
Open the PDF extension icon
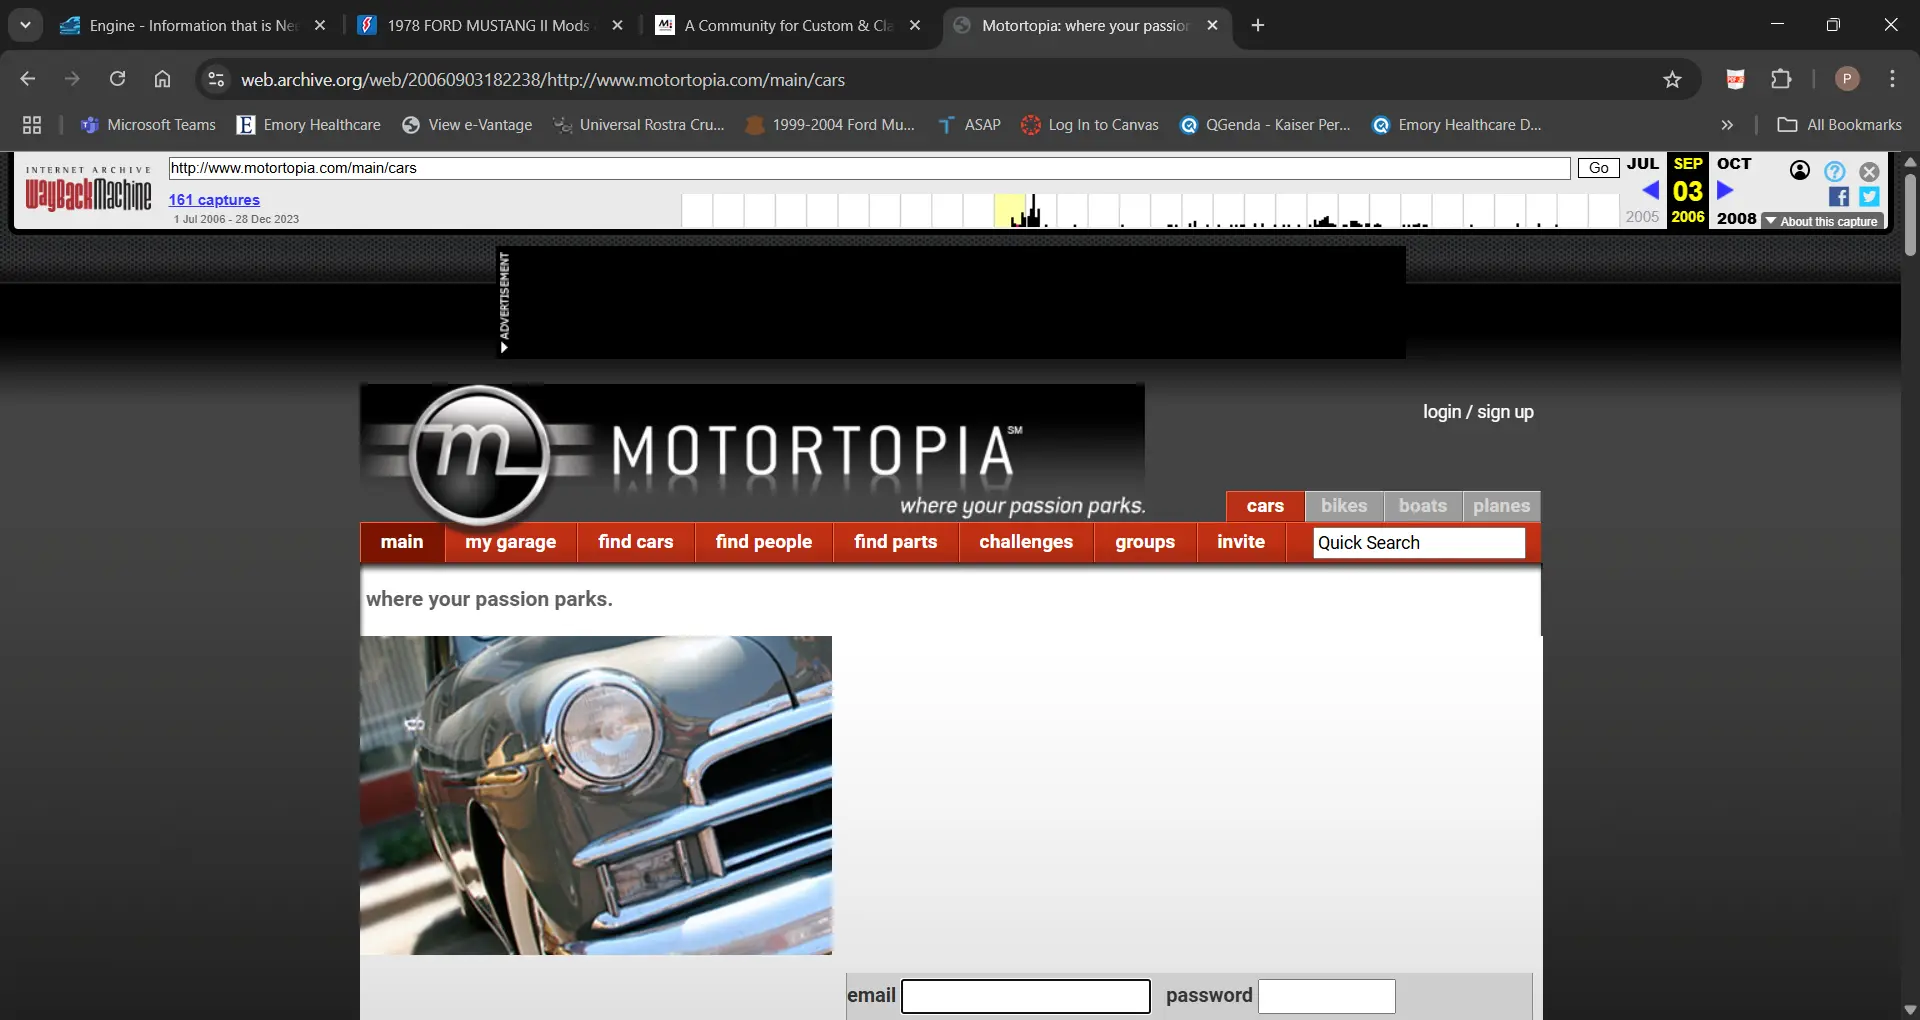1735,79
